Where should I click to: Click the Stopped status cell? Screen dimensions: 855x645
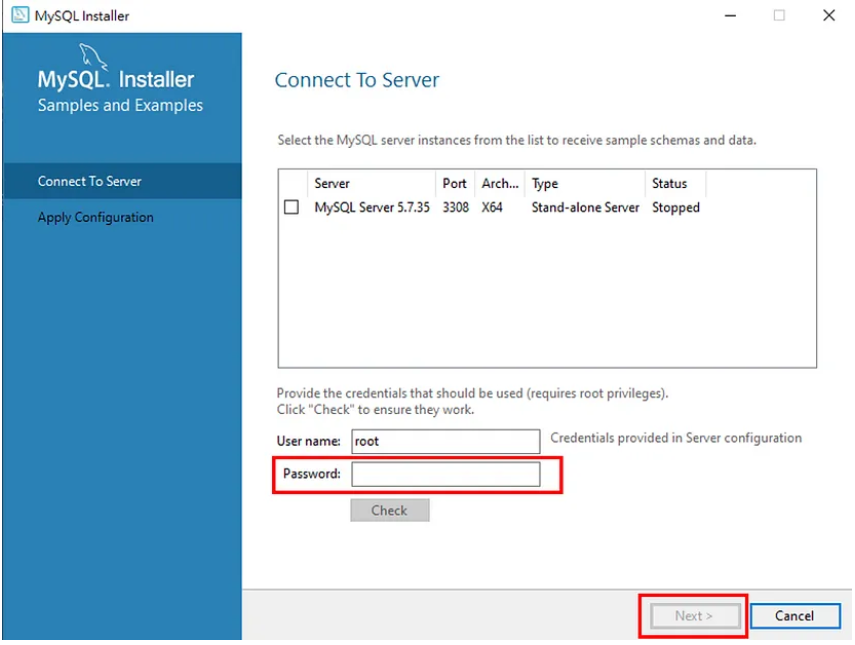pyautogui.click(x=676, y=208)
